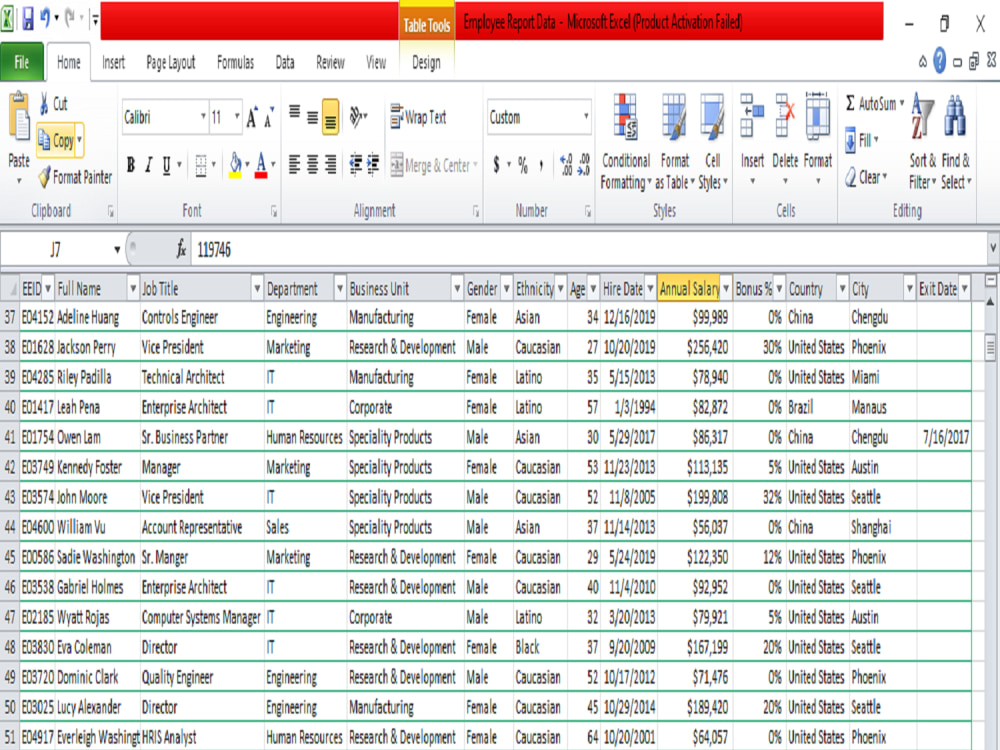Apply Accounting dollar format
The height and width of the screenshot is (750, 1000).
point(497,165)
